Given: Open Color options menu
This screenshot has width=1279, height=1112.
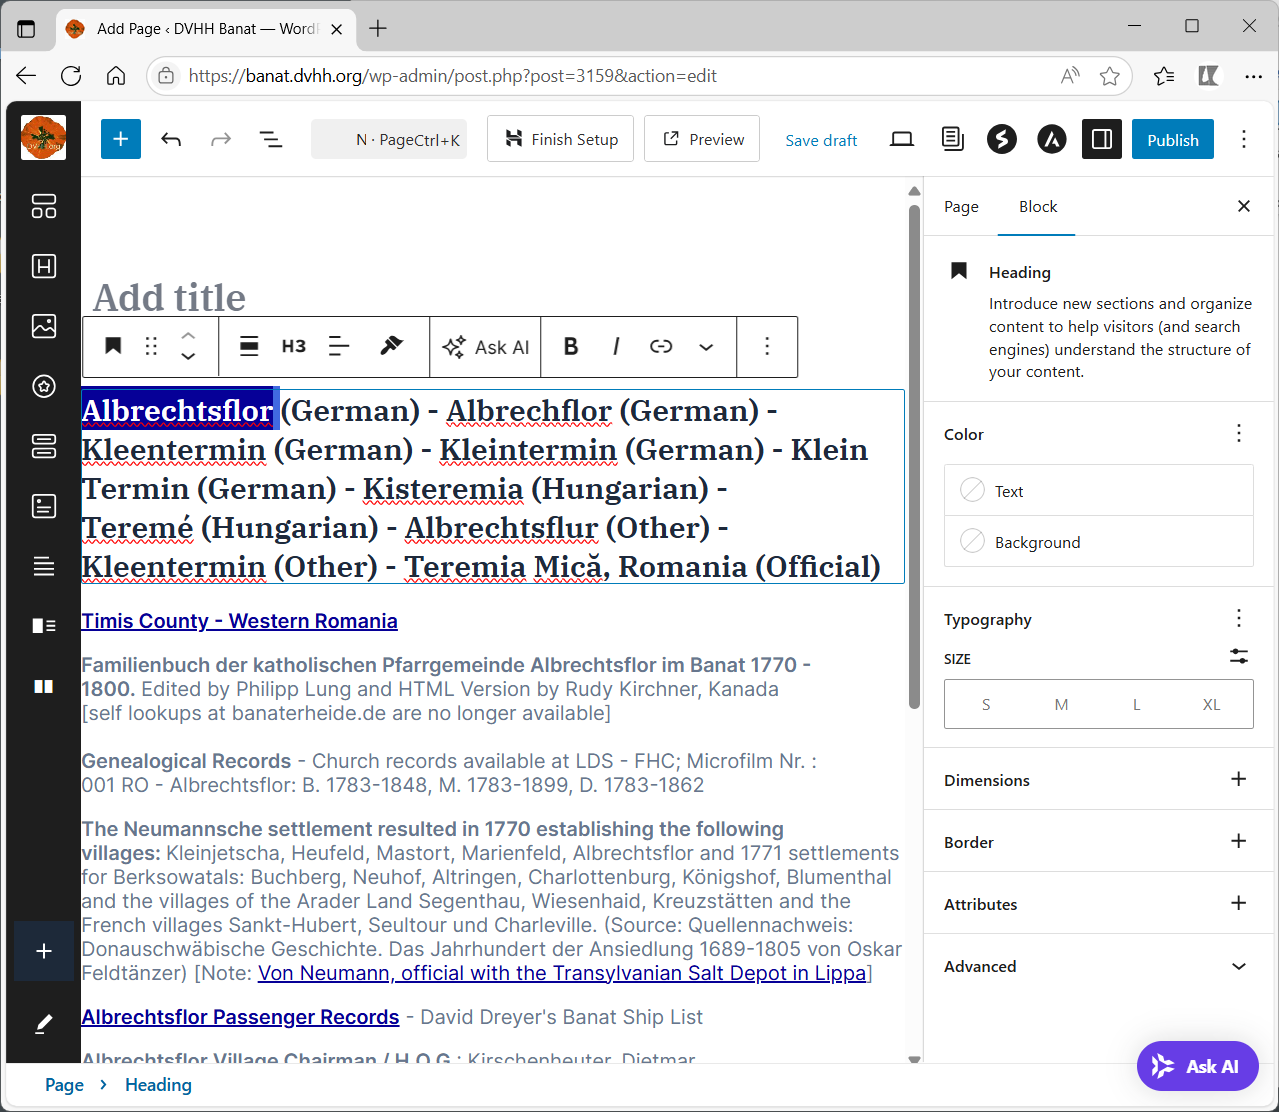Looking at the screenshot, I should (x=1239, y=433).
